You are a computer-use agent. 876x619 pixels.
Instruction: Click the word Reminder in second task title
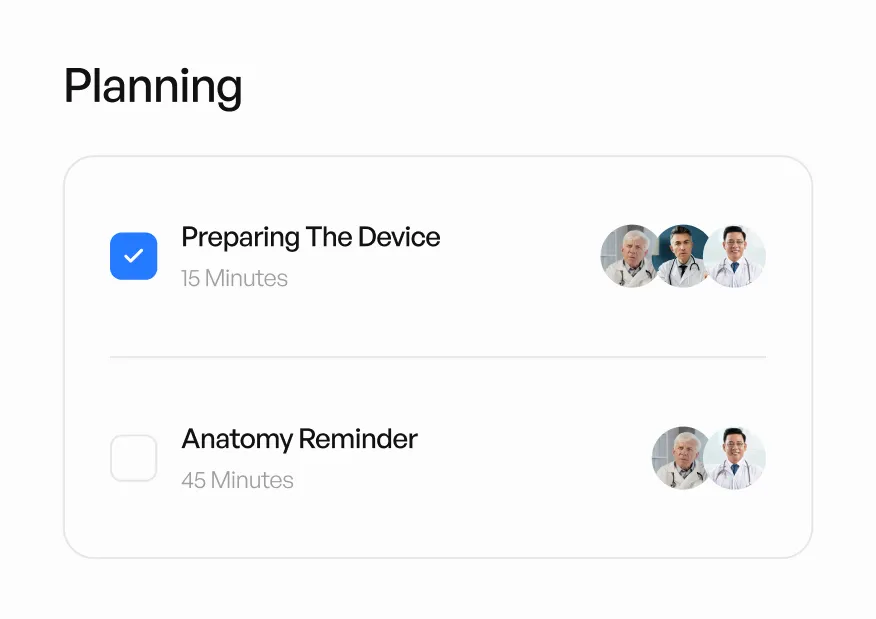(358, 439)
